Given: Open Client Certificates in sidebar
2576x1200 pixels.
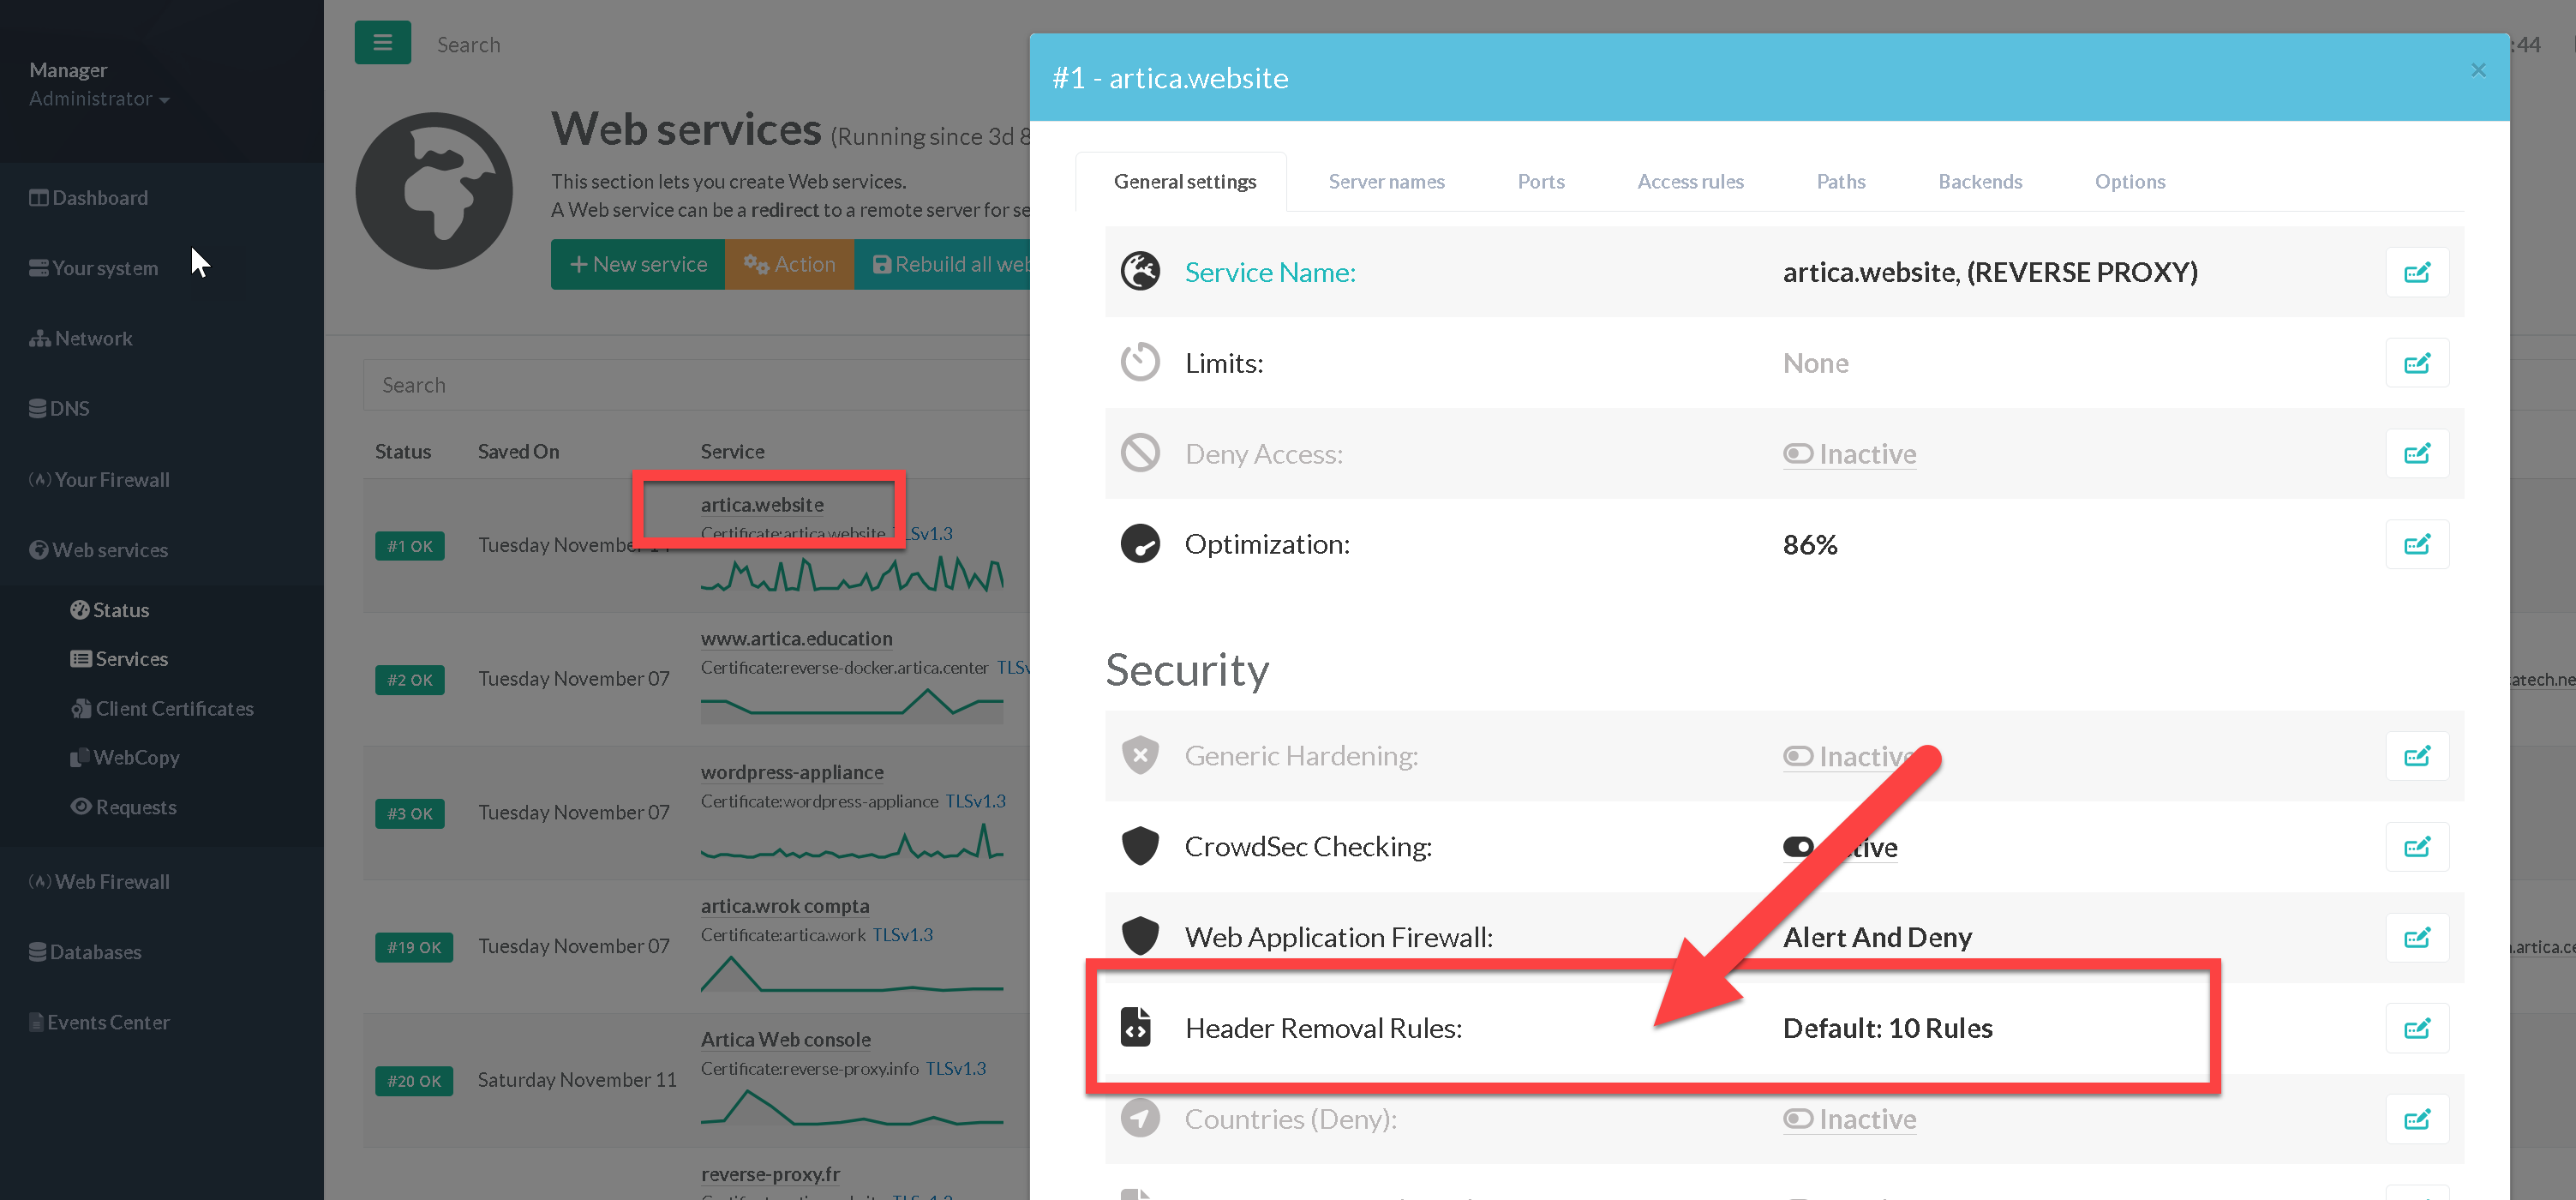Looking at the screenshot, I should click(x=174, y=708).
